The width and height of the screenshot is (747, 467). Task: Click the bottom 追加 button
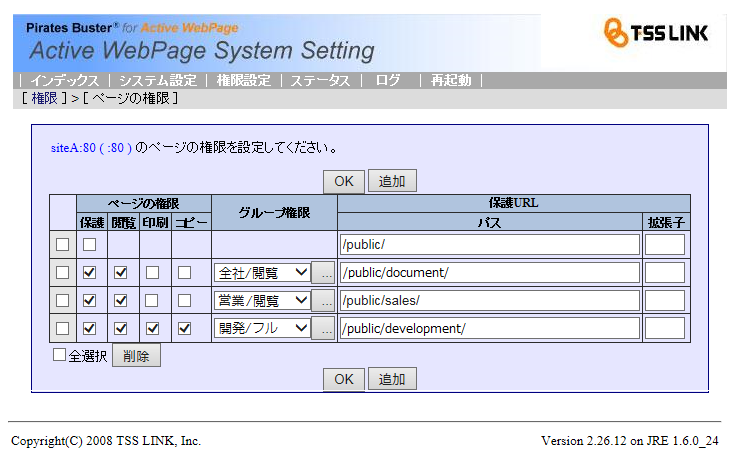click(x=392, y=379)
